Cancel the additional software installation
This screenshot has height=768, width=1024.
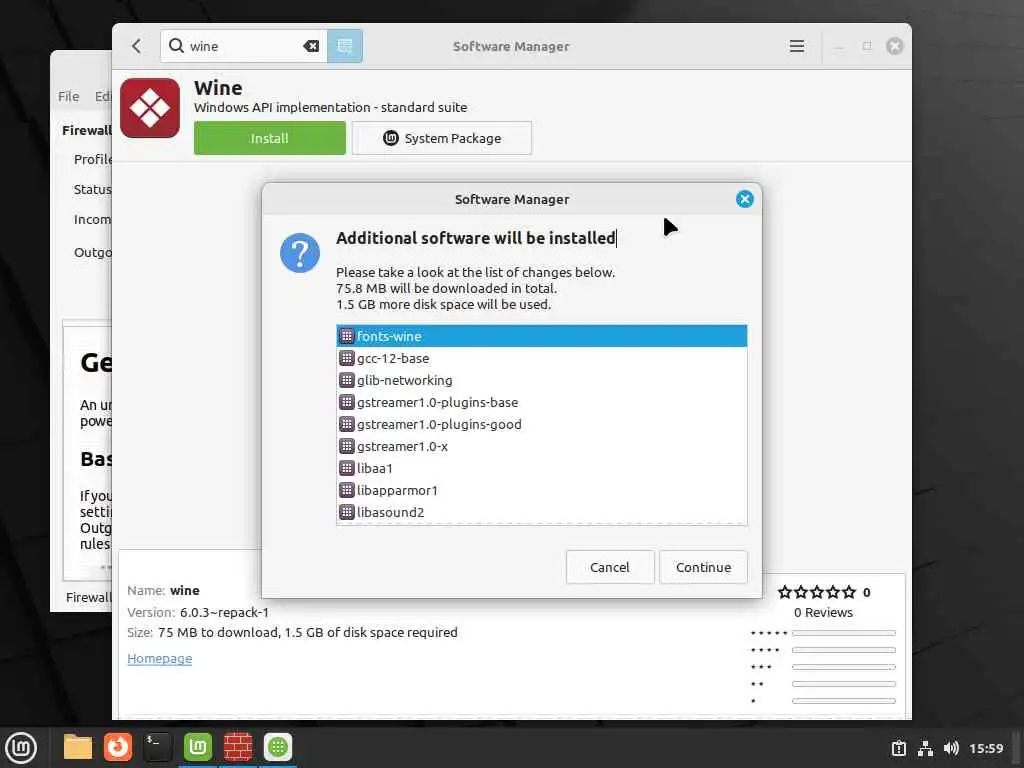tap(610, 567)
